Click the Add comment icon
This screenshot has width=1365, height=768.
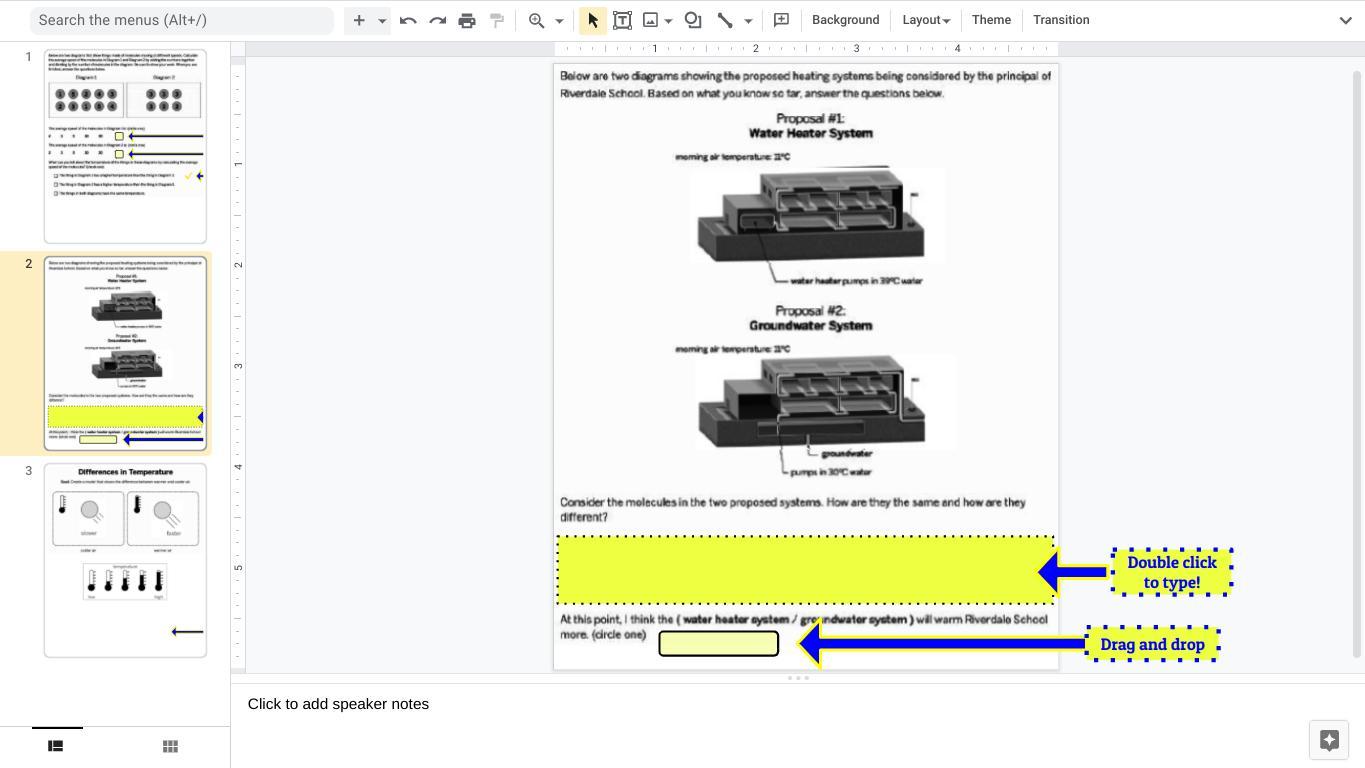coord(782,20)
